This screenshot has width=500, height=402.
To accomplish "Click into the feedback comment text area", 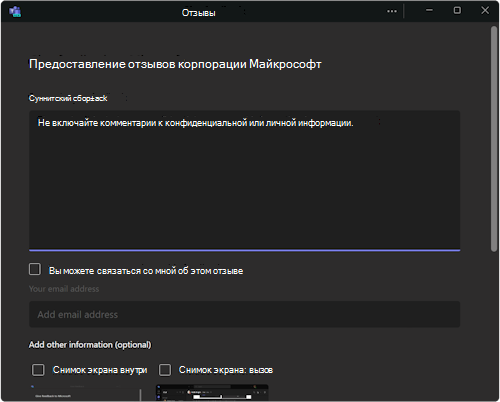I will coord(244,180).
